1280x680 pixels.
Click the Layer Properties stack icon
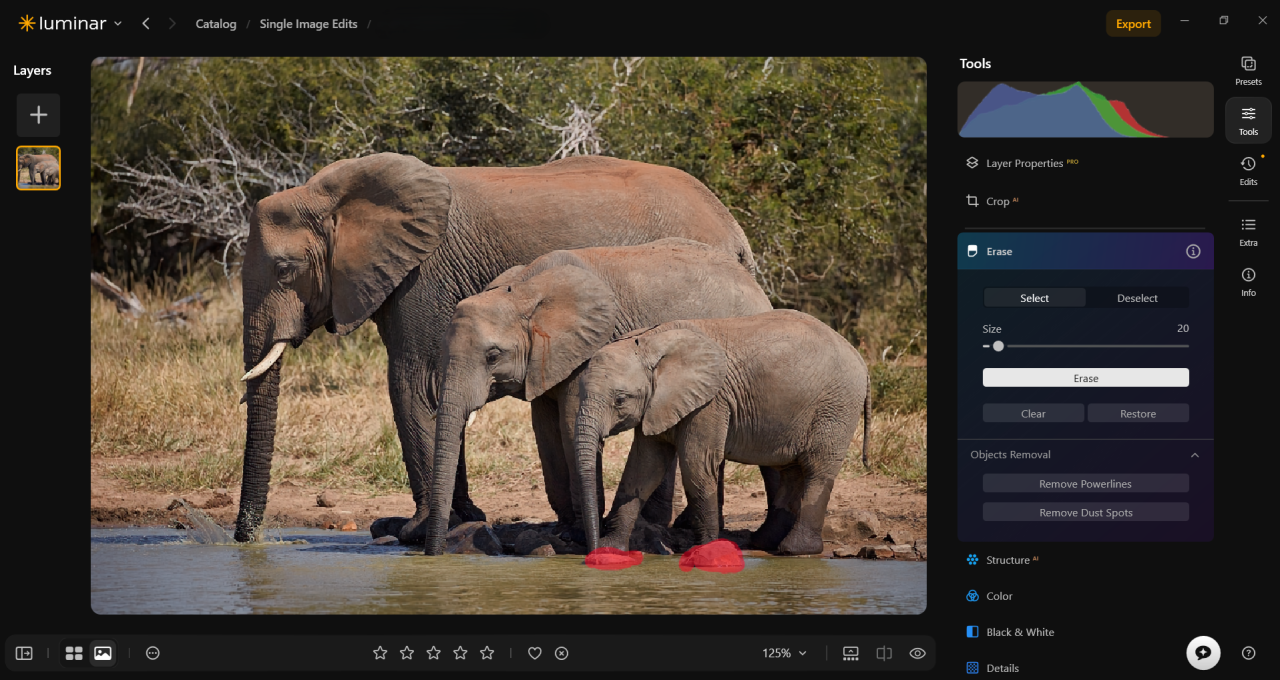pos(972,163)
